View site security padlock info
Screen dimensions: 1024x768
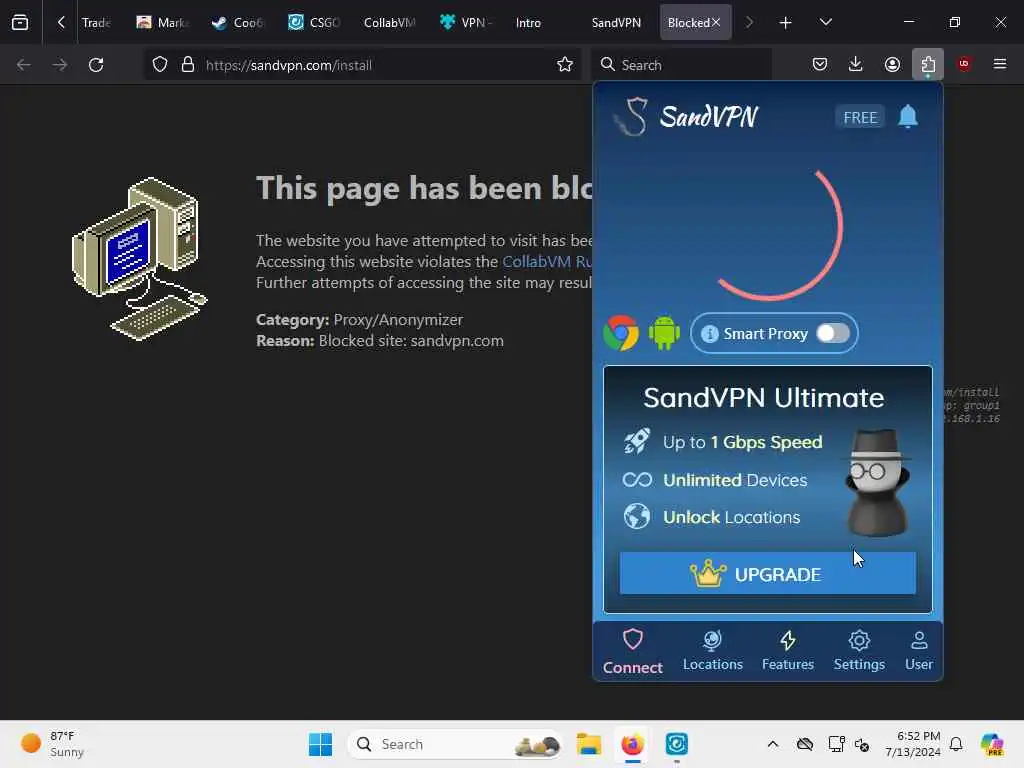188,65
